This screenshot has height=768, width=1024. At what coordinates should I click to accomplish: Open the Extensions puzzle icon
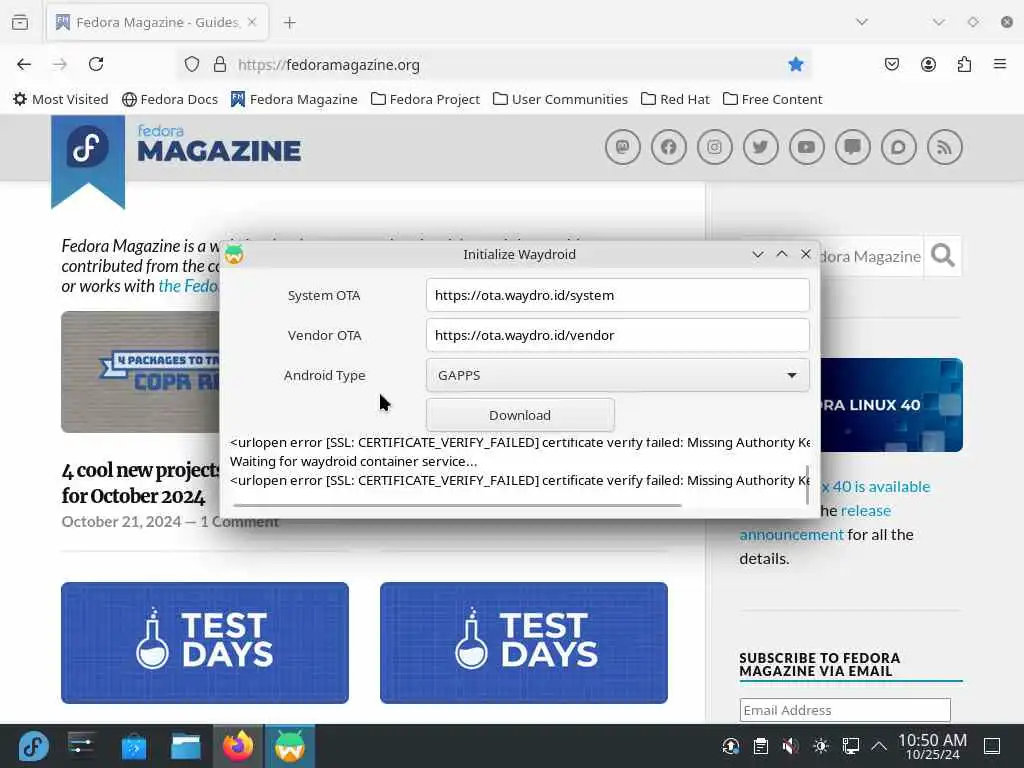[x=964, y=64]
